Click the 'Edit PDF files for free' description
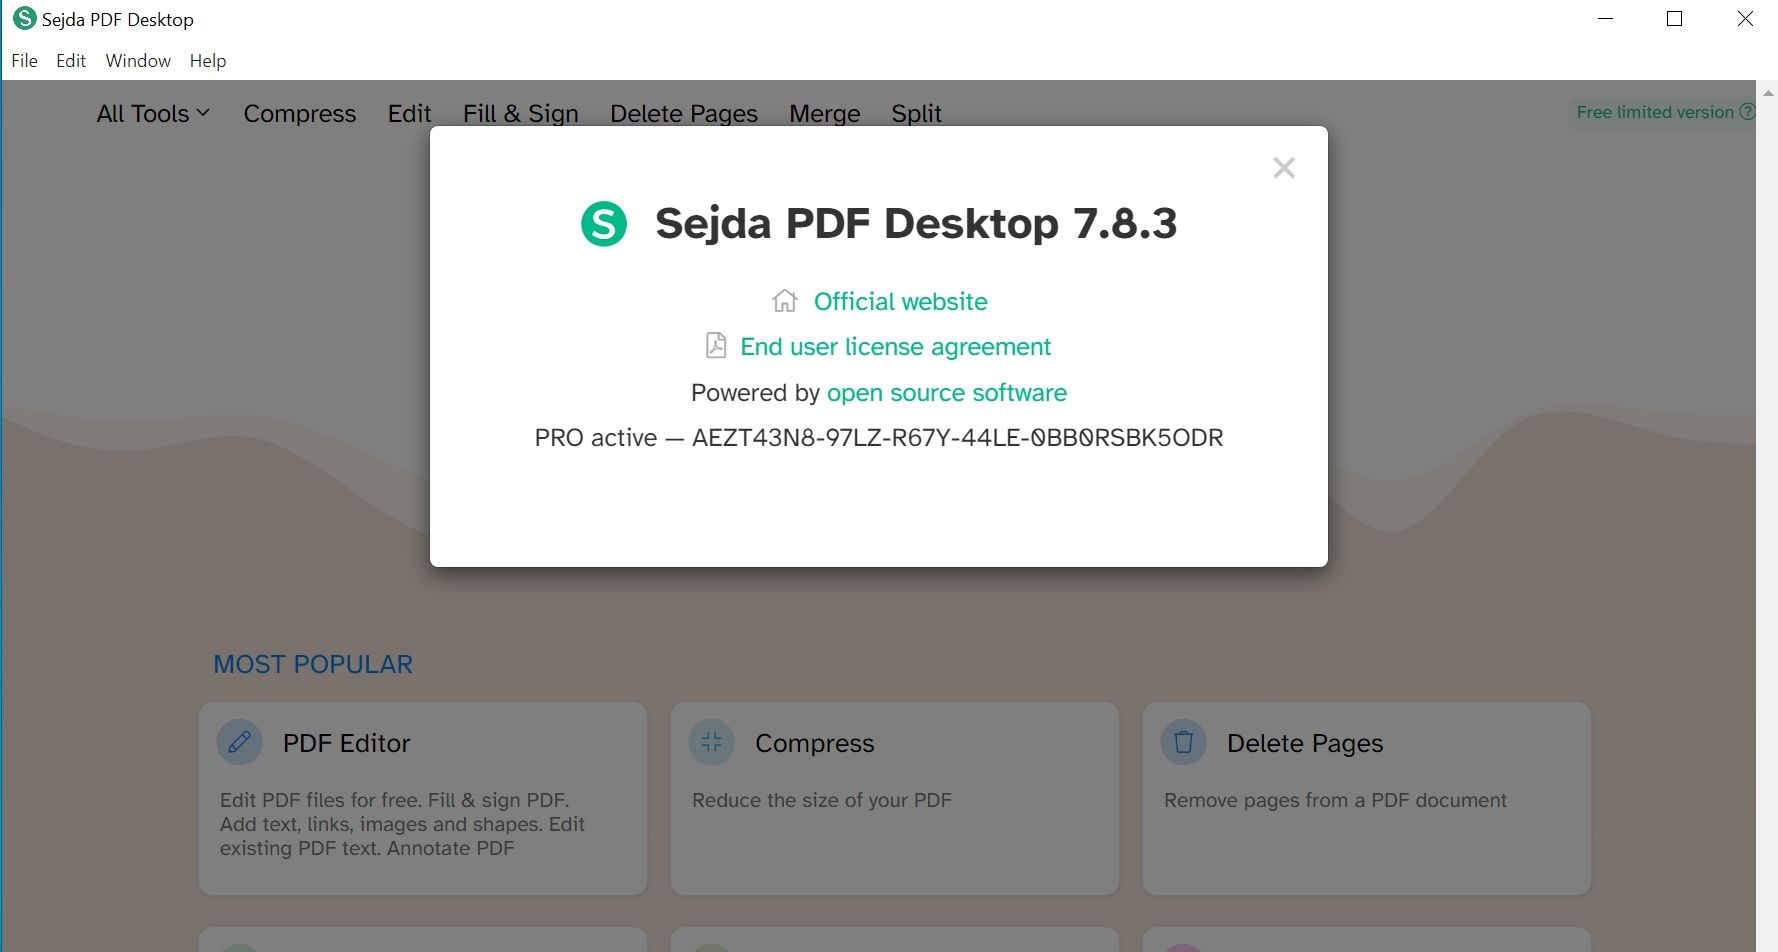1778x952 pixels. pos(402,824)
